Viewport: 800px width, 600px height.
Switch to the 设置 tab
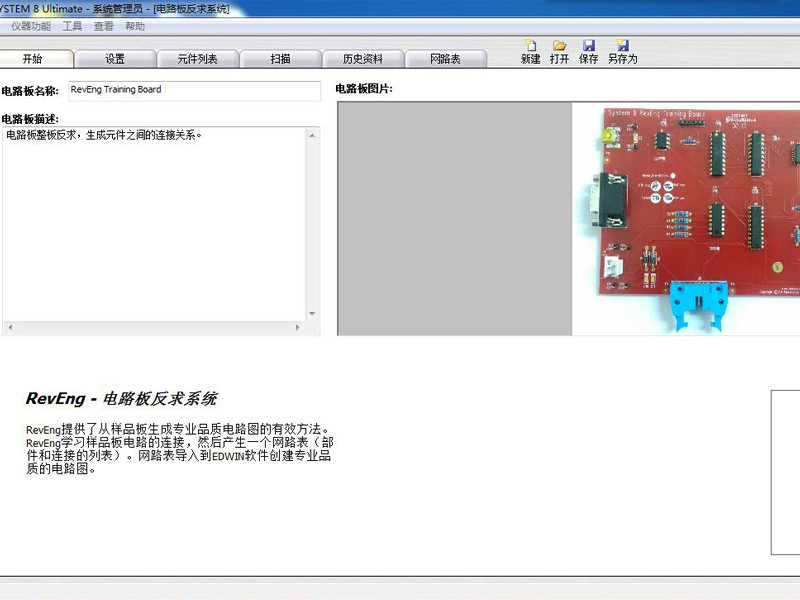pos(115,59)
